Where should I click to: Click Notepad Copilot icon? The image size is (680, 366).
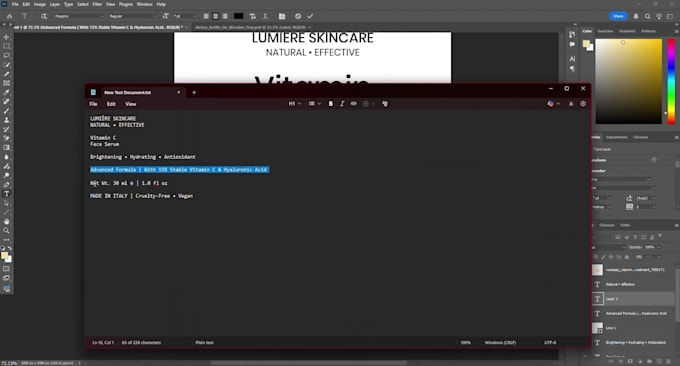550,104
